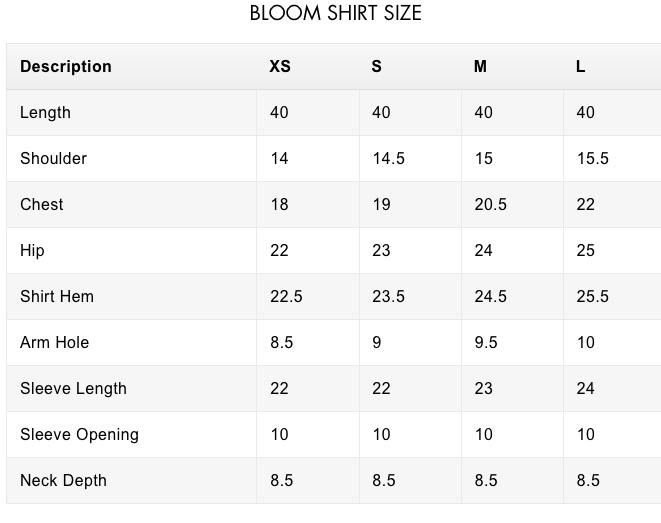Select the Sleeve Length row label
Screen dimensions: 661x523
73,389
